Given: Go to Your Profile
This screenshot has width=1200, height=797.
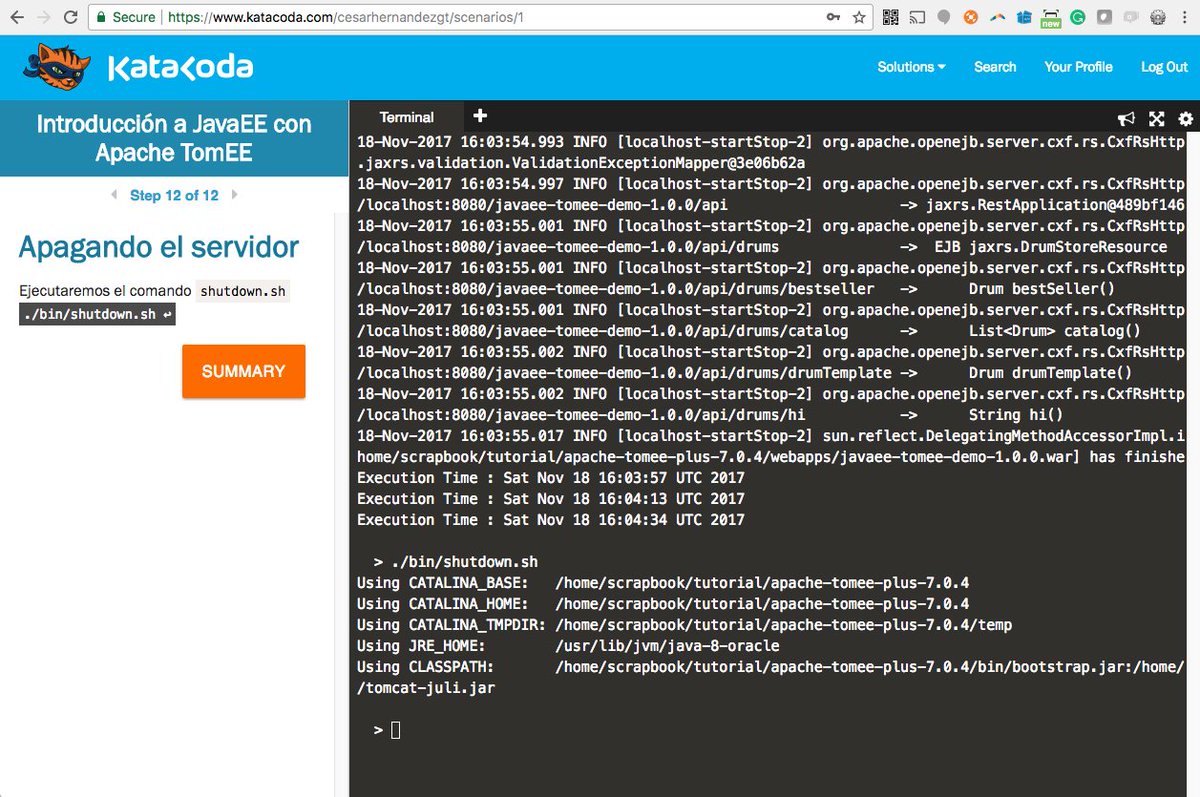Looking at the screenshot, I should tap(1078, 67).
